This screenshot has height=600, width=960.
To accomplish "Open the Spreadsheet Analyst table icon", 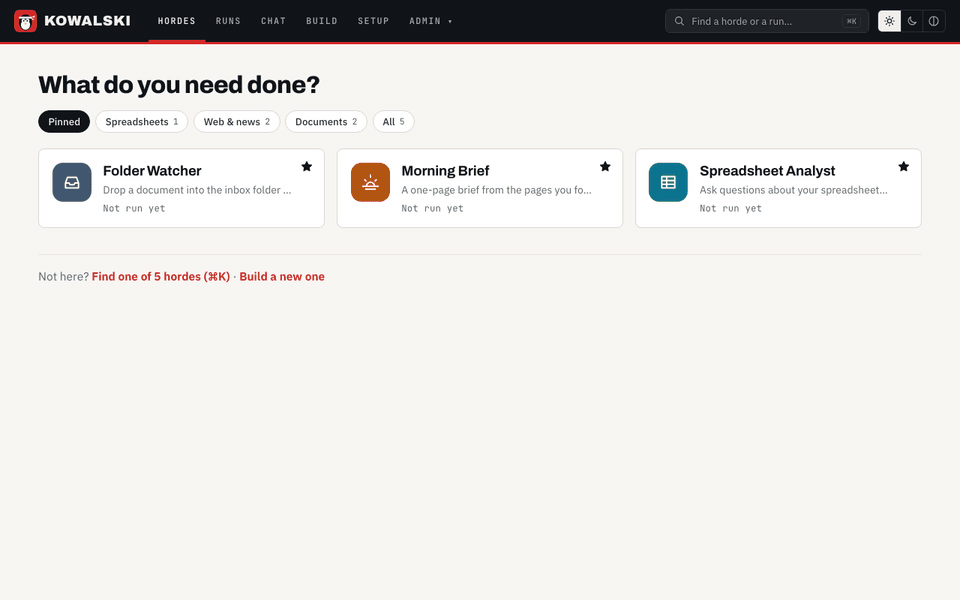I will 668,182.
